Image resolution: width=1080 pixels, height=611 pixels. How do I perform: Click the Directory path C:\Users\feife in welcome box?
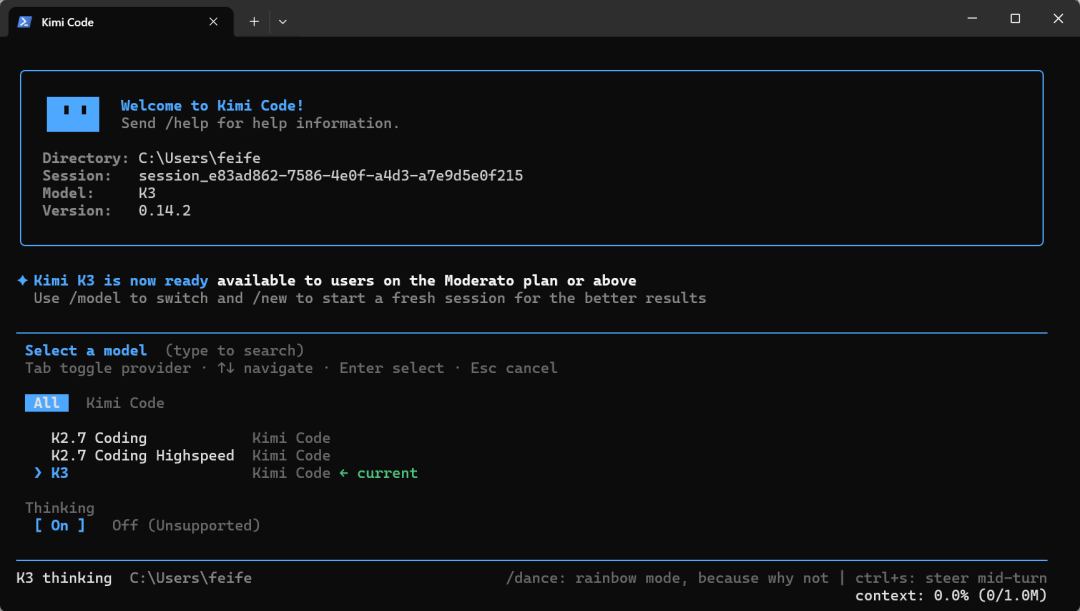tap(200, 158)
